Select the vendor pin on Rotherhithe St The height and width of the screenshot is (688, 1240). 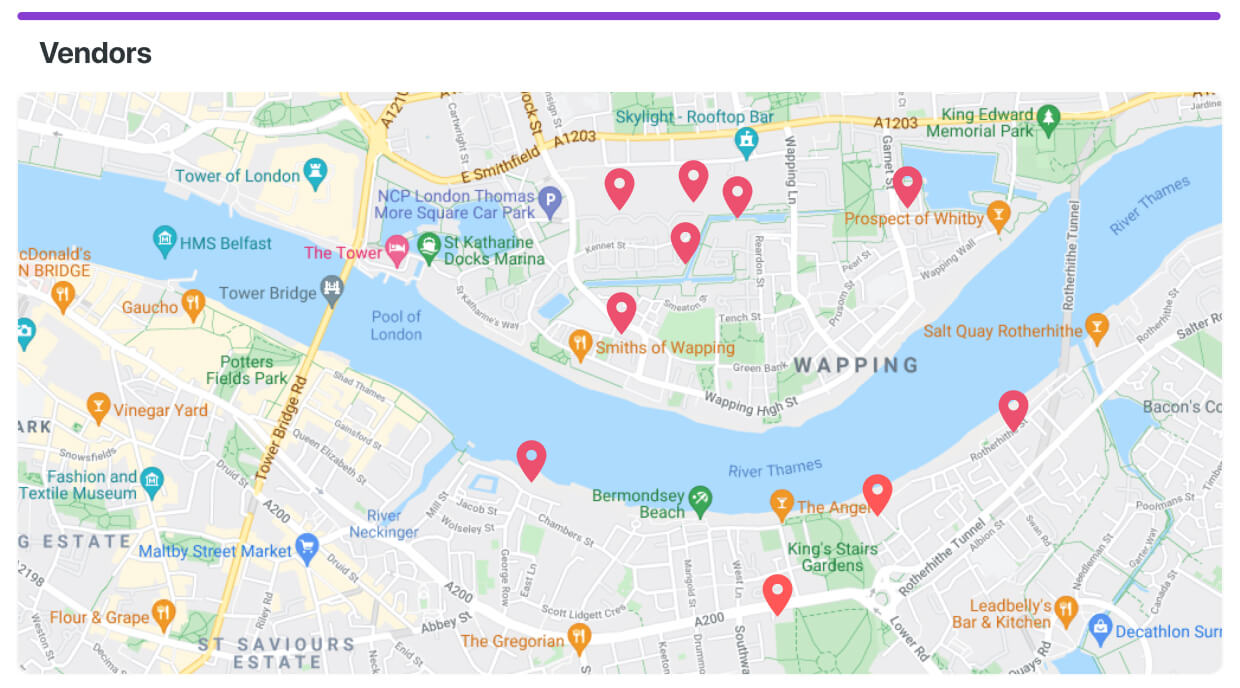[x=1013, y=411]
